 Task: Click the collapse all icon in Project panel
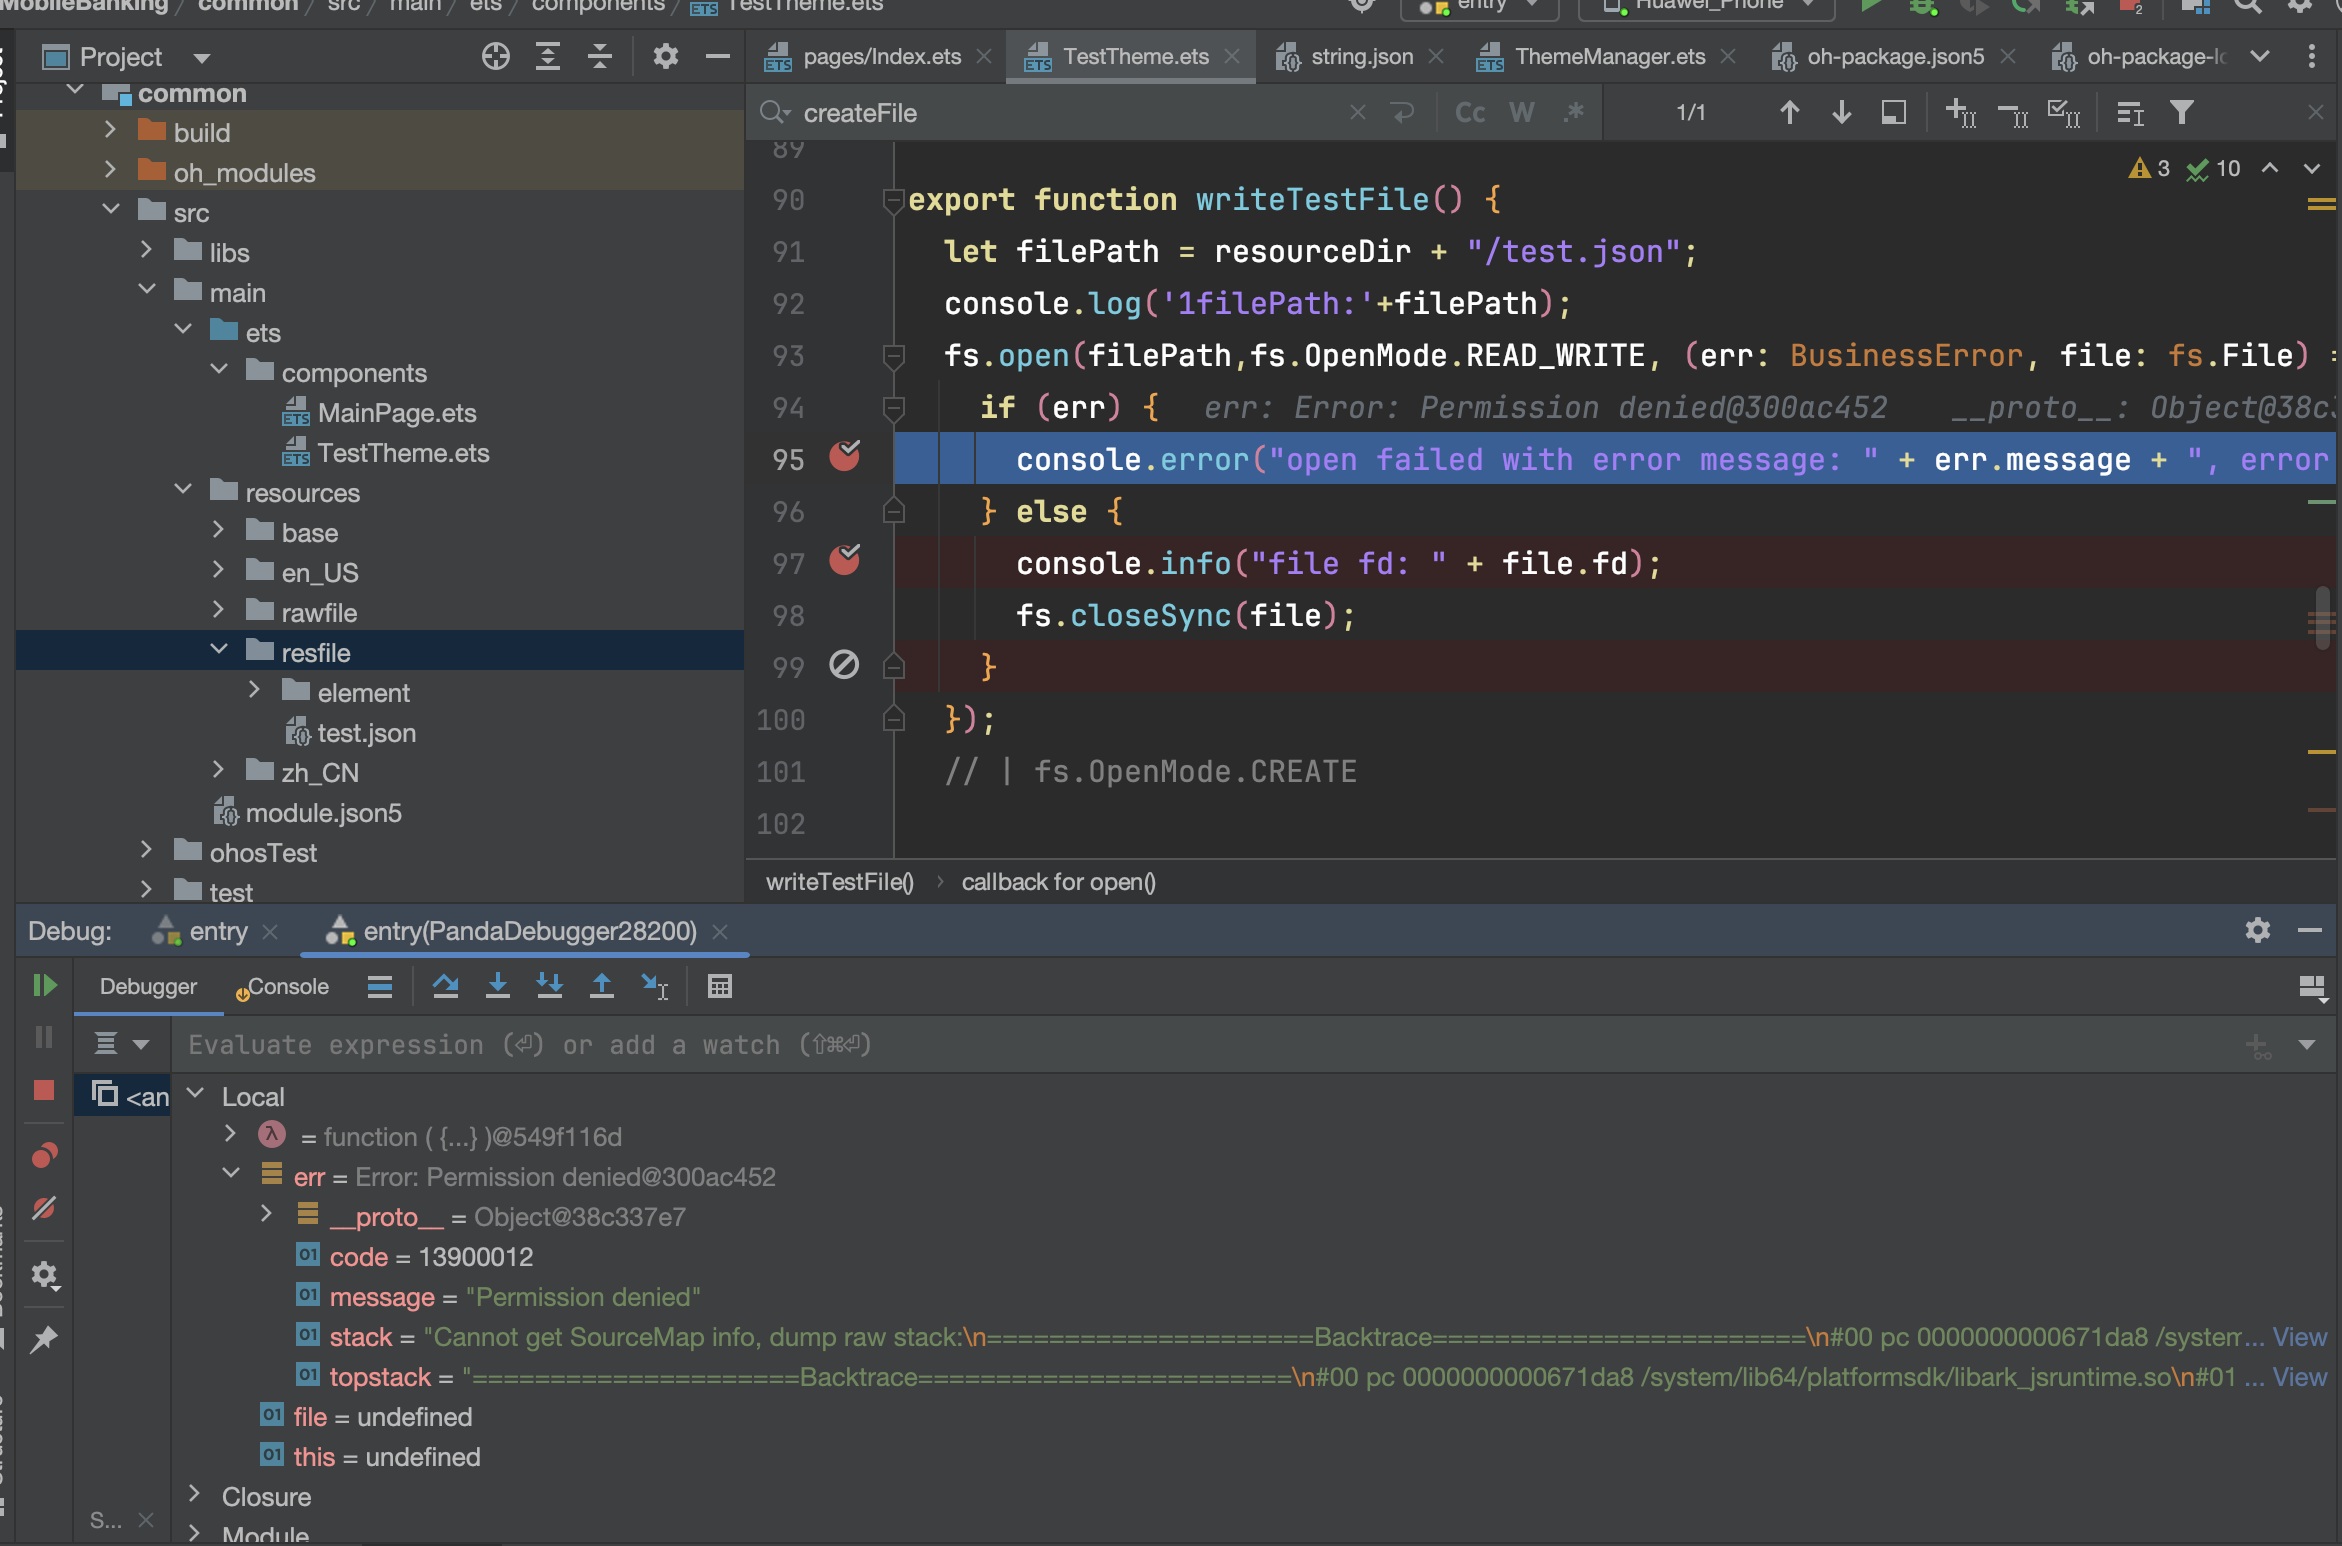[x=600, y=57]
